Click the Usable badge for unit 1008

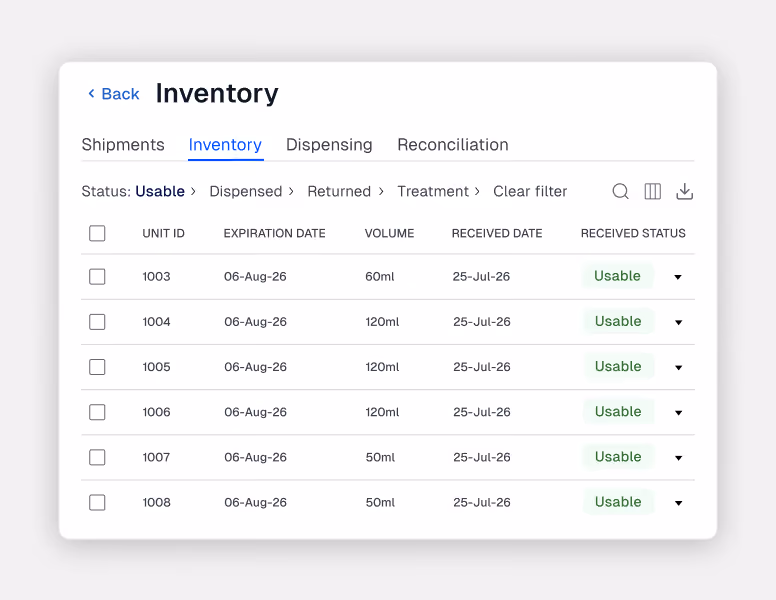tap(618, 501)
